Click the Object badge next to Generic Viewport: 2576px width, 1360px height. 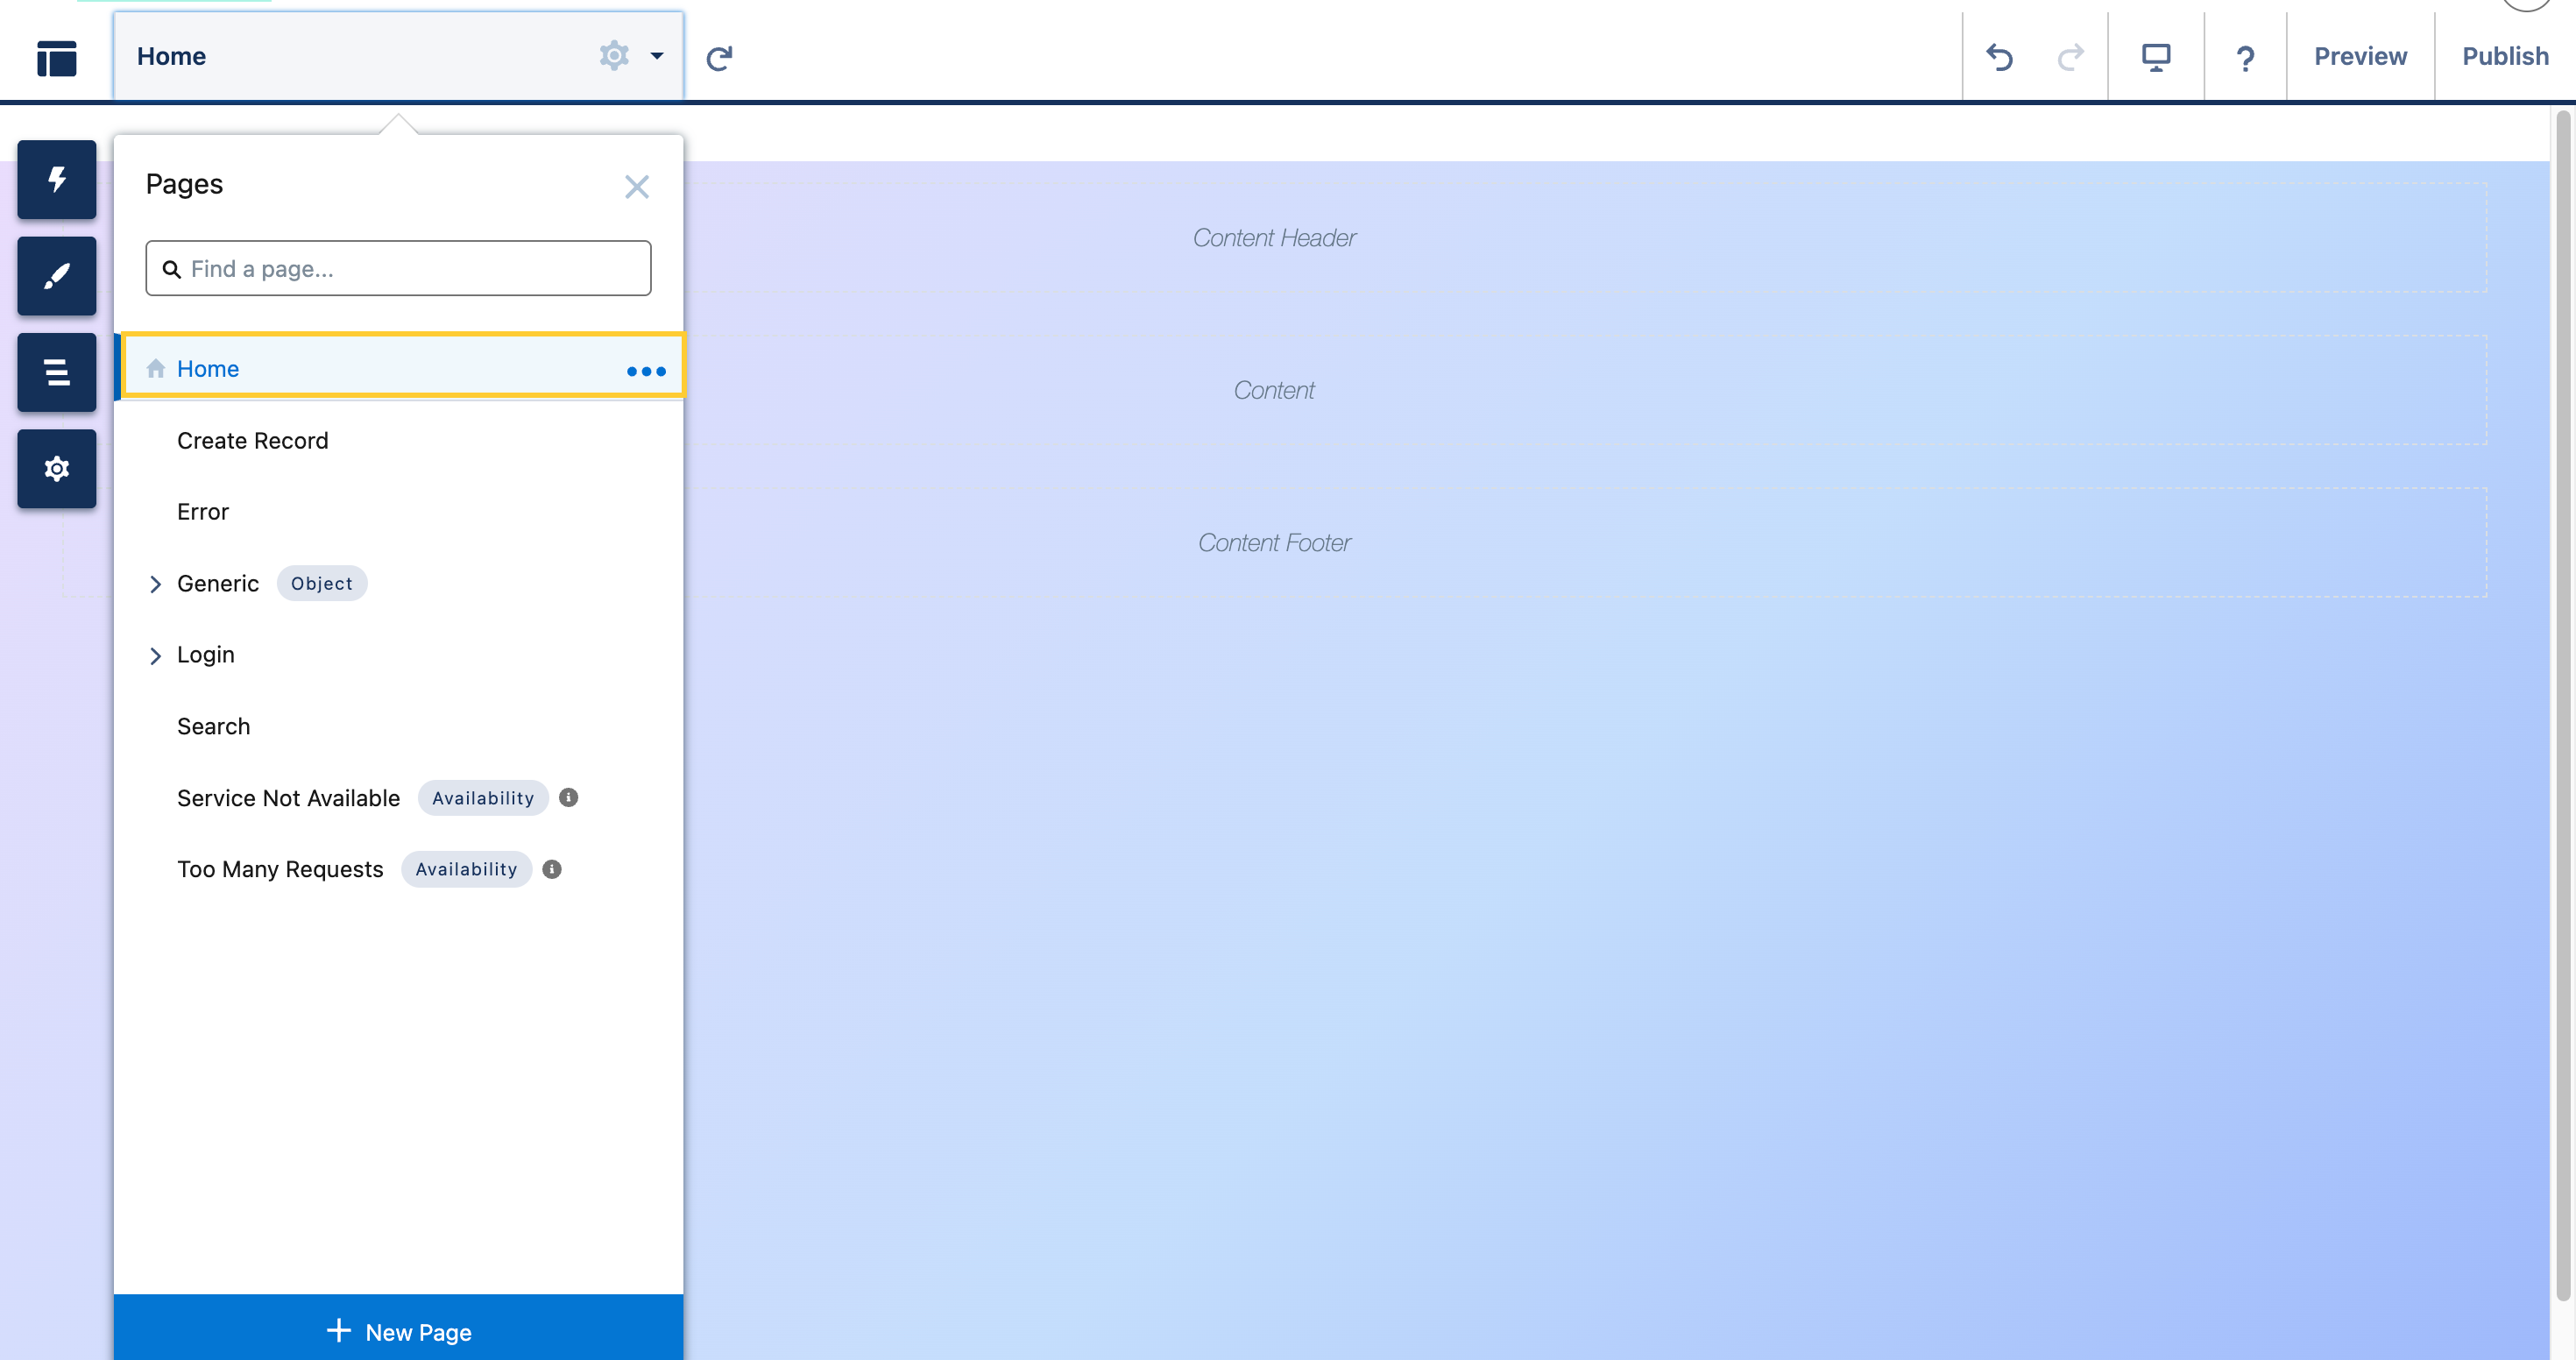point(322,583)
